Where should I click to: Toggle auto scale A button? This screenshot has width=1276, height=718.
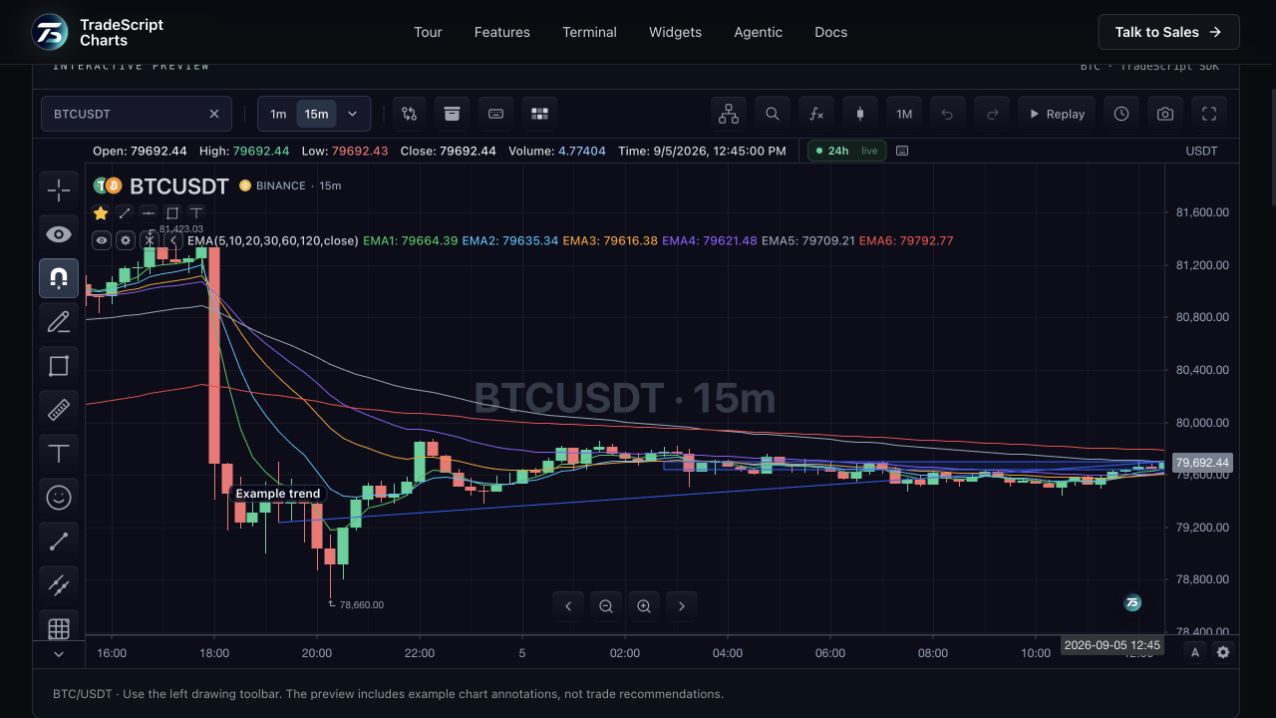(1195, 652)
